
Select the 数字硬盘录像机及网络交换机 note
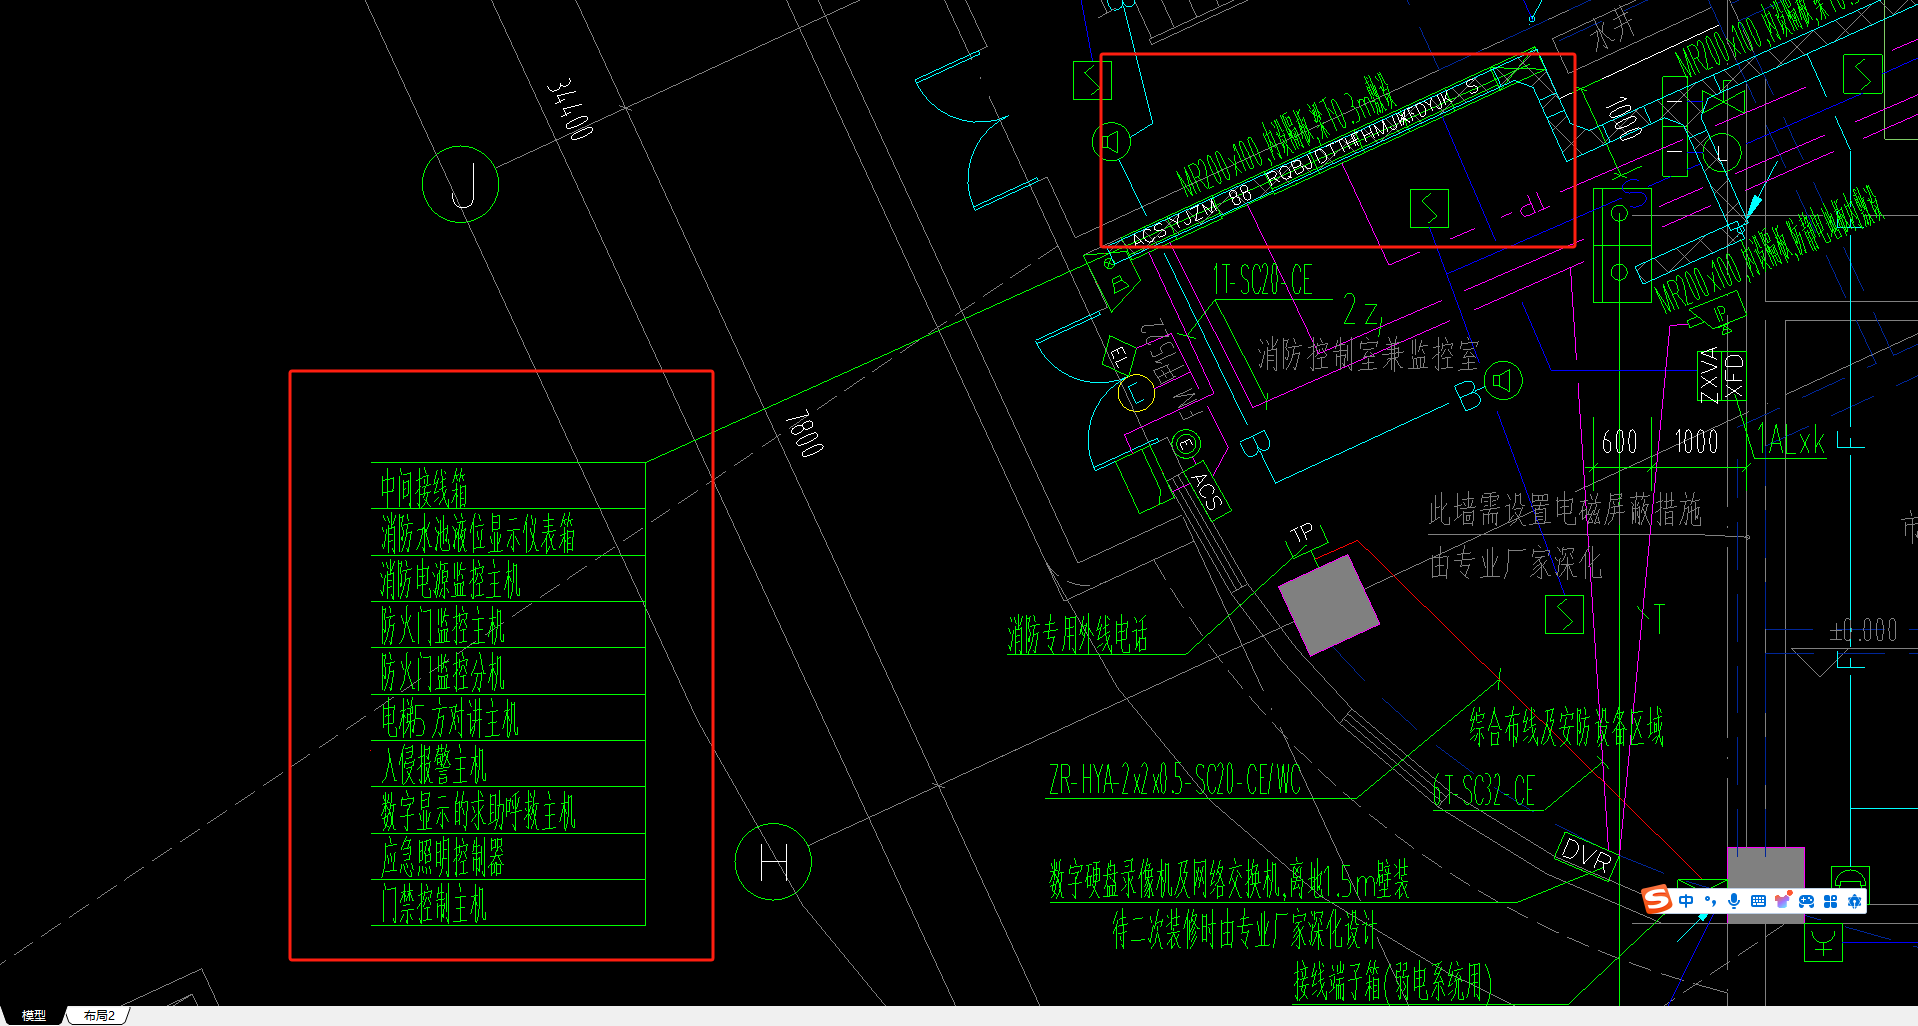tap(1229, 881)
